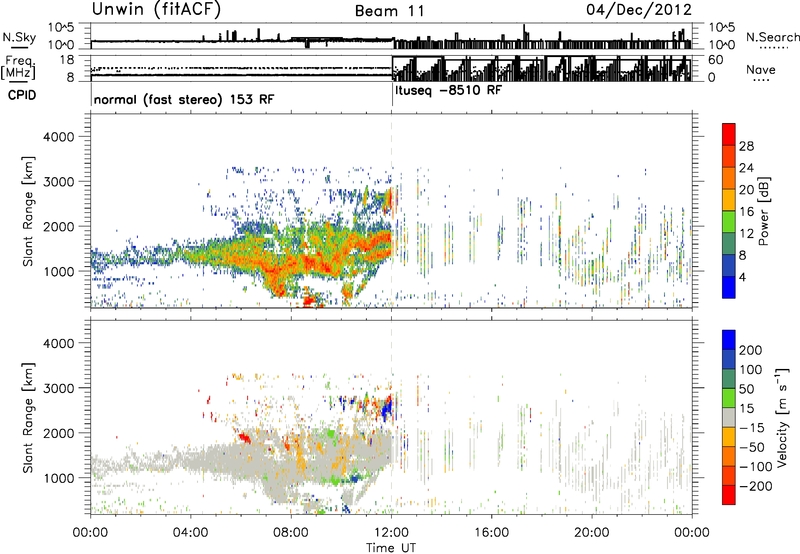This screenshot has width=800, height=554.
Task: Click the '08:00' time axis tick
Action: click(291, 533)
